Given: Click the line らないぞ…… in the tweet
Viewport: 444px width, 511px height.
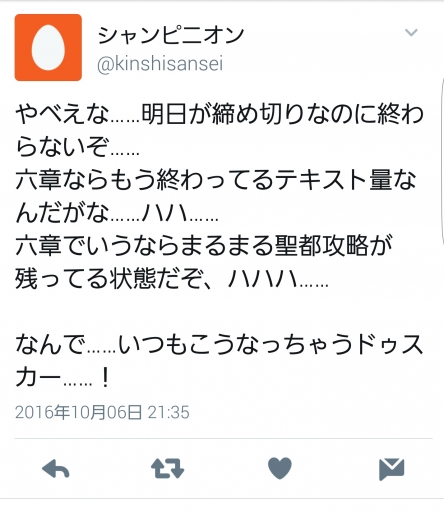Looking at the screenshot, I should pos(77,147).
